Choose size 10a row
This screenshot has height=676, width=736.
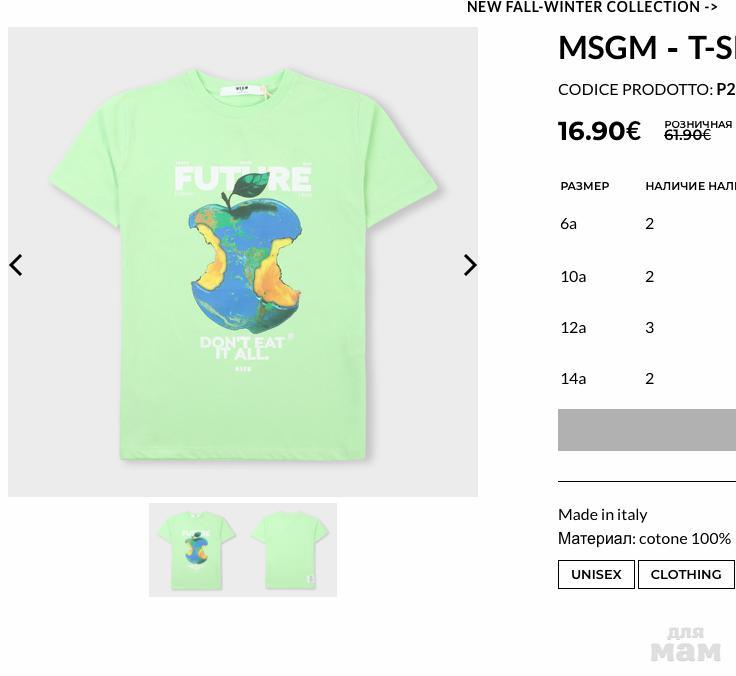pyautogui.click(x=647, y=277)
